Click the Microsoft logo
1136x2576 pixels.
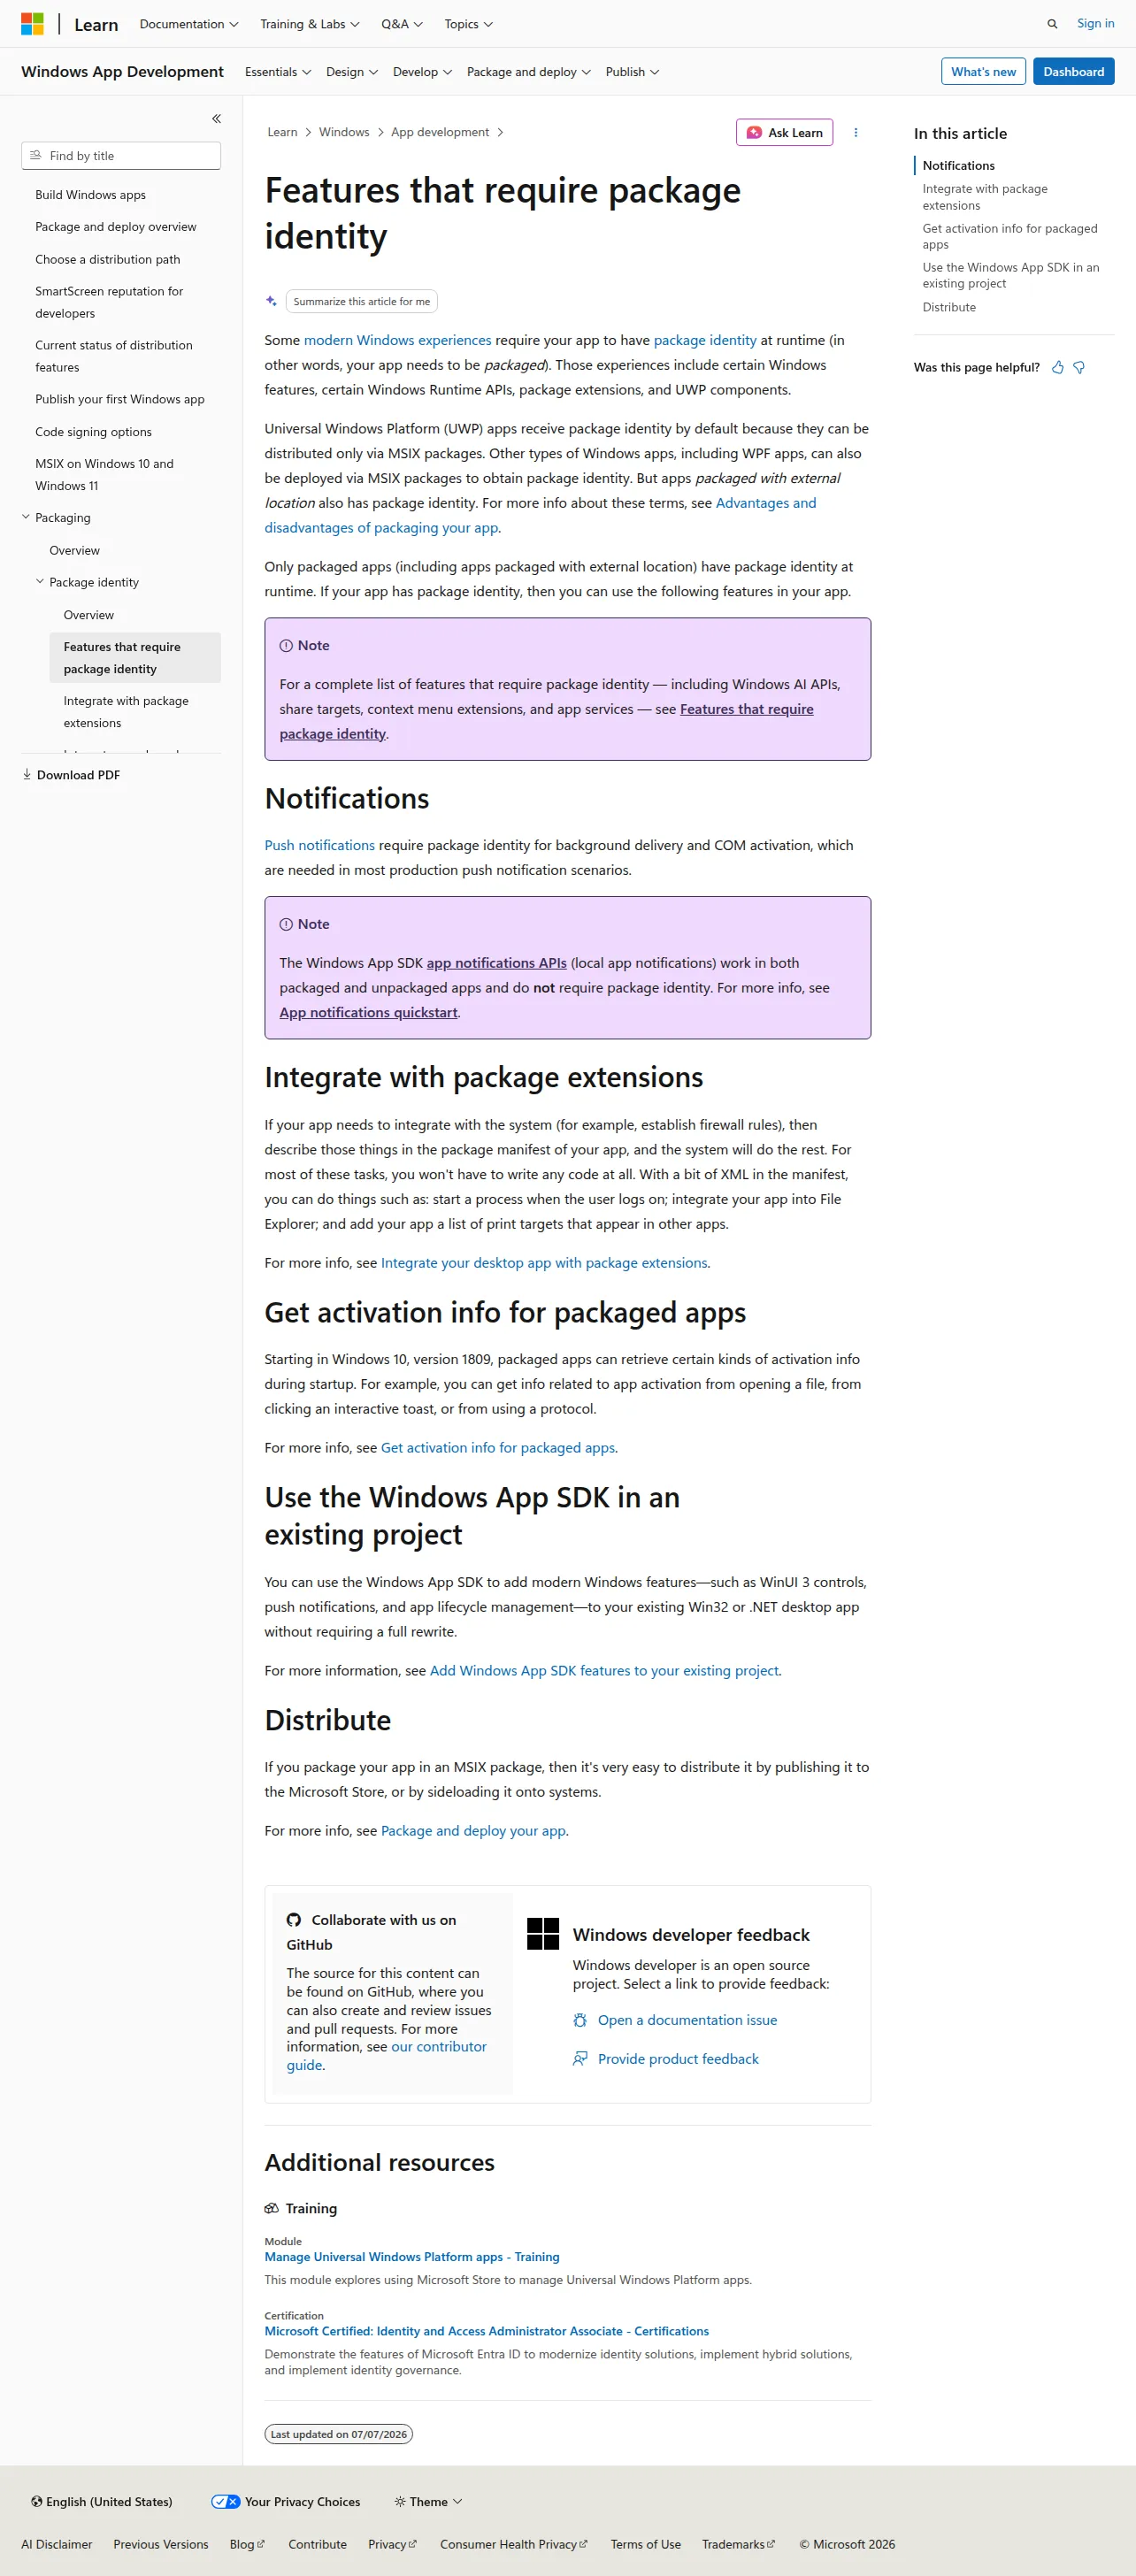[x=32, y=24]
